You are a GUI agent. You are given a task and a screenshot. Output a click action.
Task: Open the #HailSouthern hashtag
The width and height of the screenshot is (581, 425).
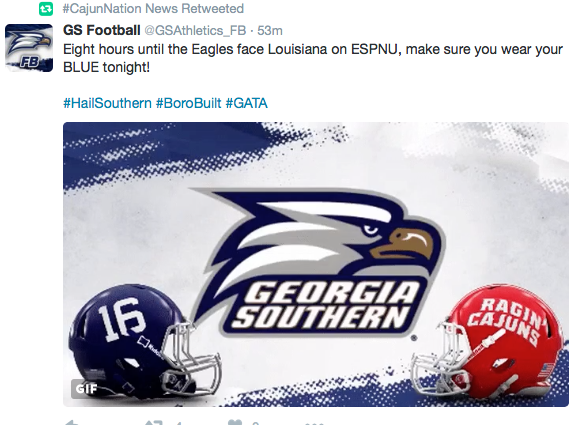coord(107,103)
